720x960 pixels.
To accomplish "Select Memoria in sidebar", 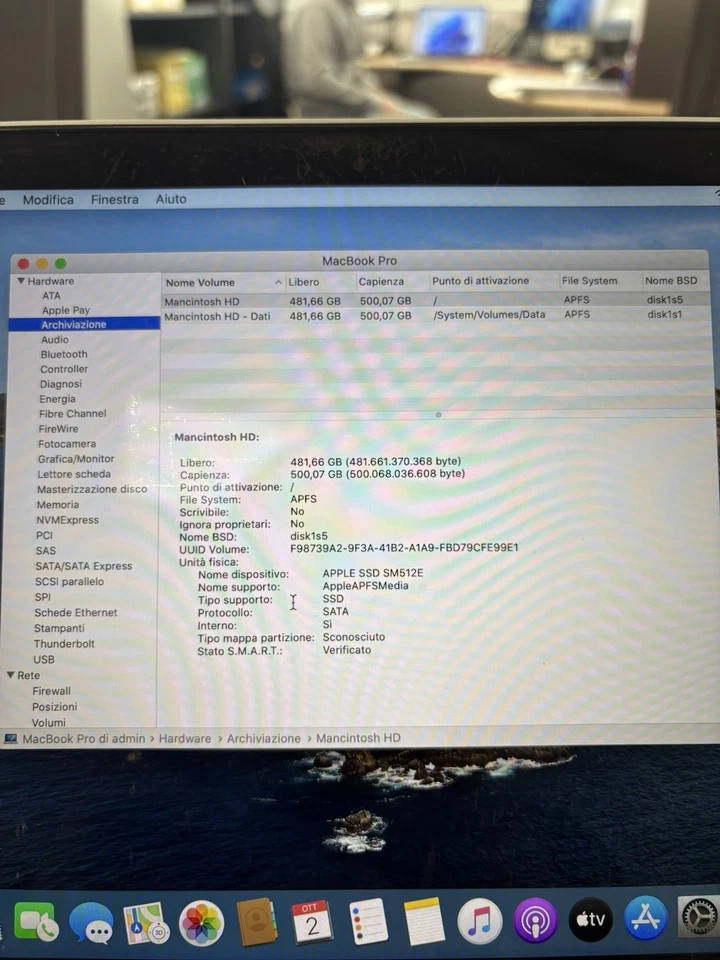I will tap(58, 504).
